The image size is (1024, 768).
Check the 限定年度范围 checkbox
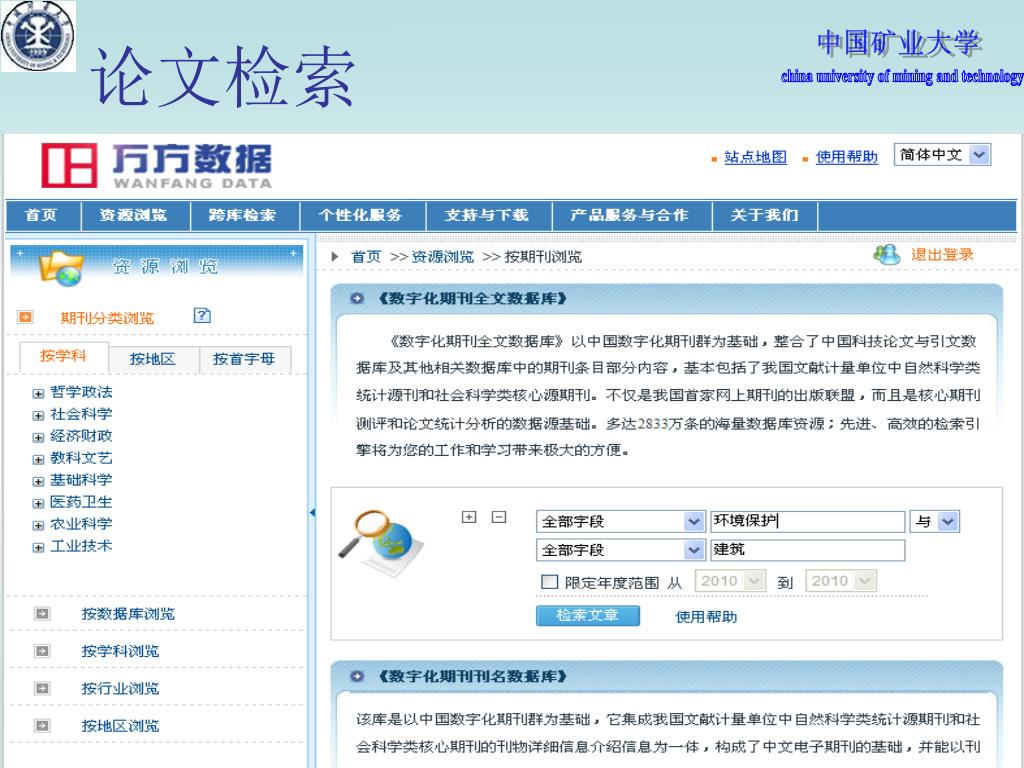550,581
